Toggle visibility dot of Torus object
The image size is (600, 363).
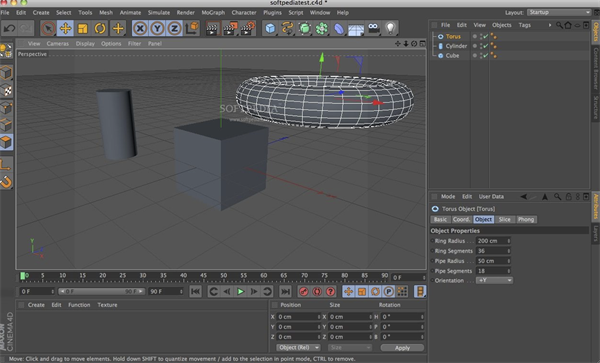(474, 36)
